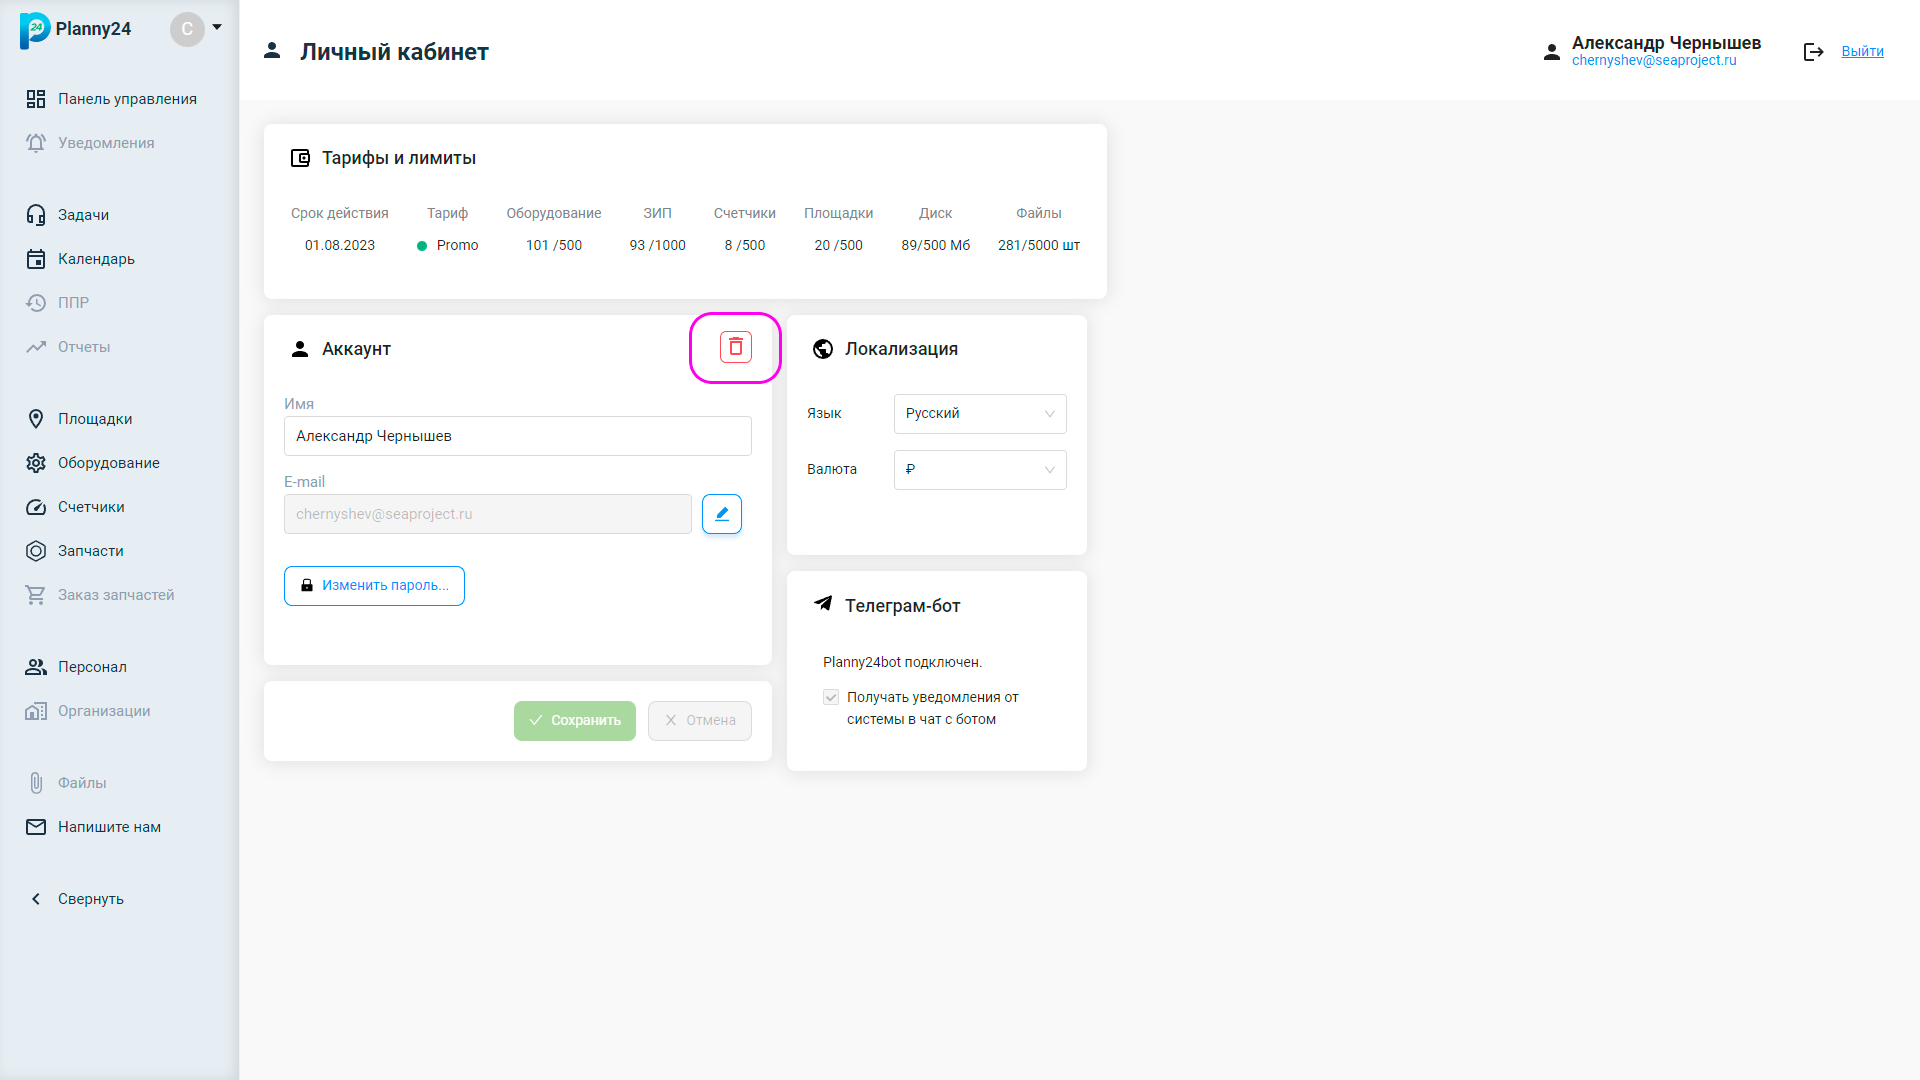Click the Тарифы и лимиты wallet icon
The image size is (1920, 1080).
(x=300, y=158)
